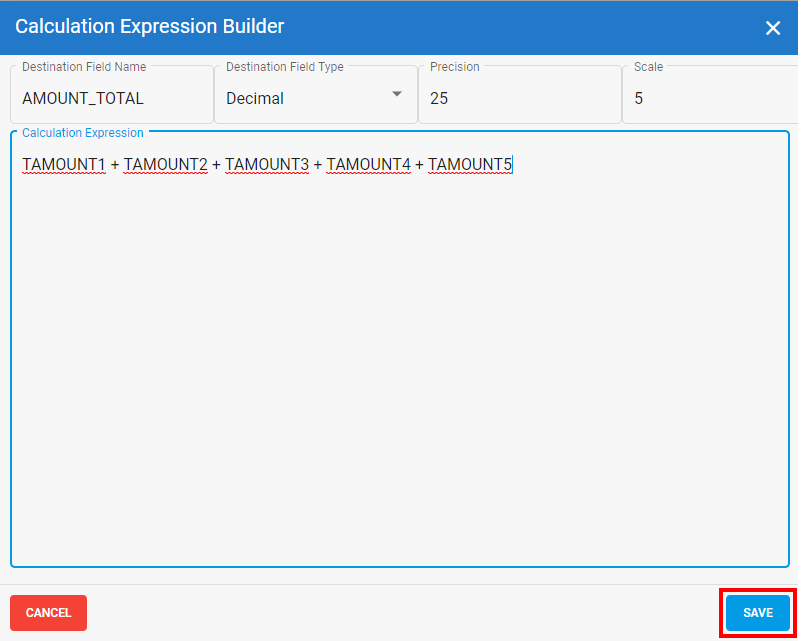Click the Precision field showing 25
The image size is (809, 641).
pyautogui.click(x=439, y=98)
